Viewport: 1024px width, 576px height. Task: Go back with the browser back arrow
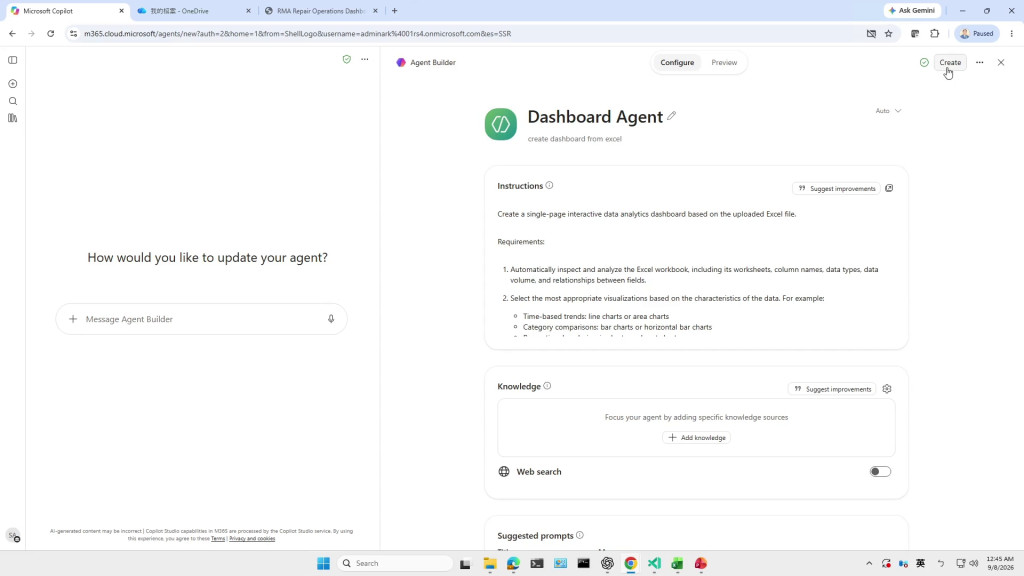[x=12, y=33]
